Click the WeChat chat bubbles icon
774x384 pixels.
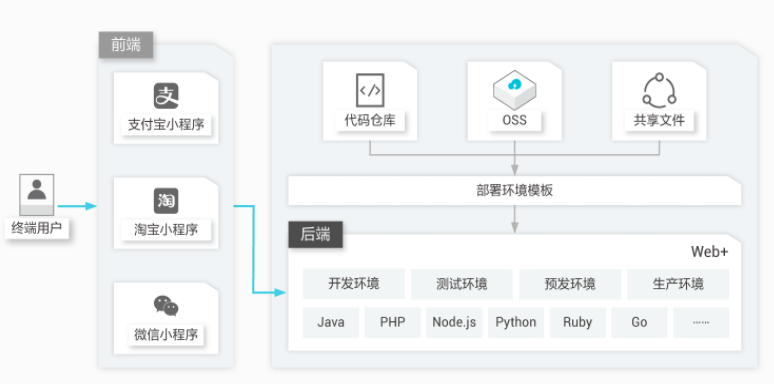[x=166, y=306]
